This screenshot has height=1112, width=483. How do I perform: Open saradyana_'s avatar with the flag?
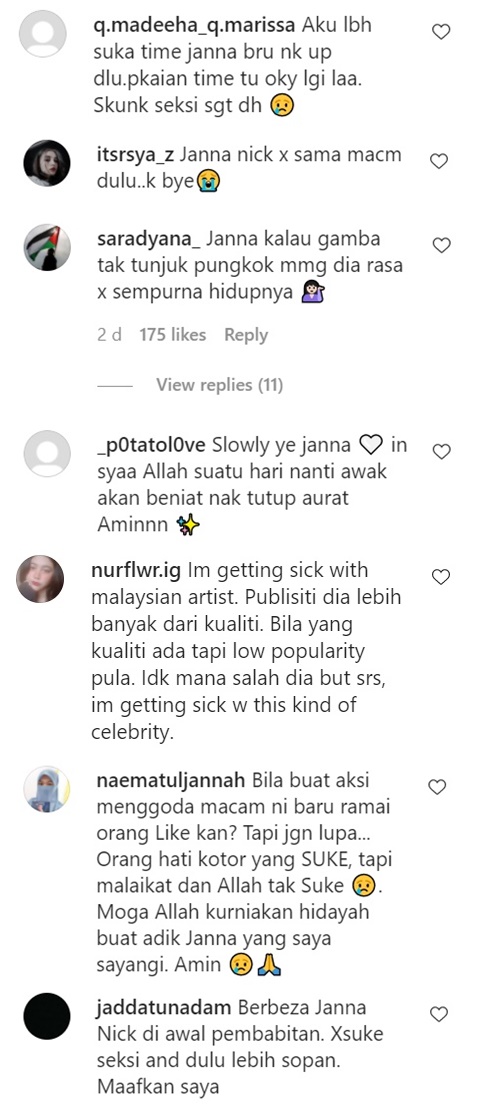tap(47, 248)
